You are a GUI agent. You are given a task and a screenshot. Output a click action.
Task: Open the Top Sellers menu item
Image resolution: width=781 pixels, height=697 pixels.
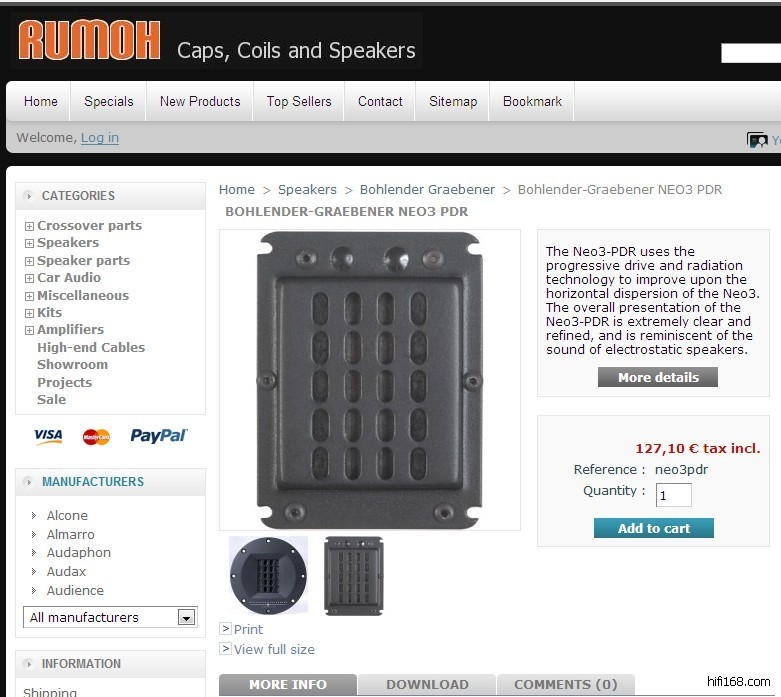click(x=299, y=101)
